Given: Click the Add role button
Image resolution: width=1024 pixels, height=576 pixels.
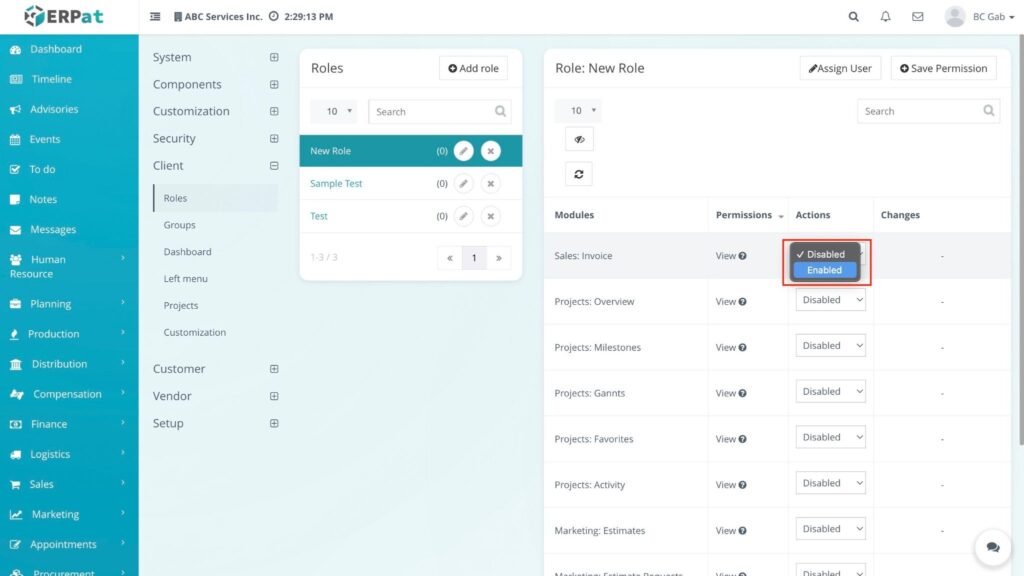Looking at the screenshot, I should tap(473, 68).
